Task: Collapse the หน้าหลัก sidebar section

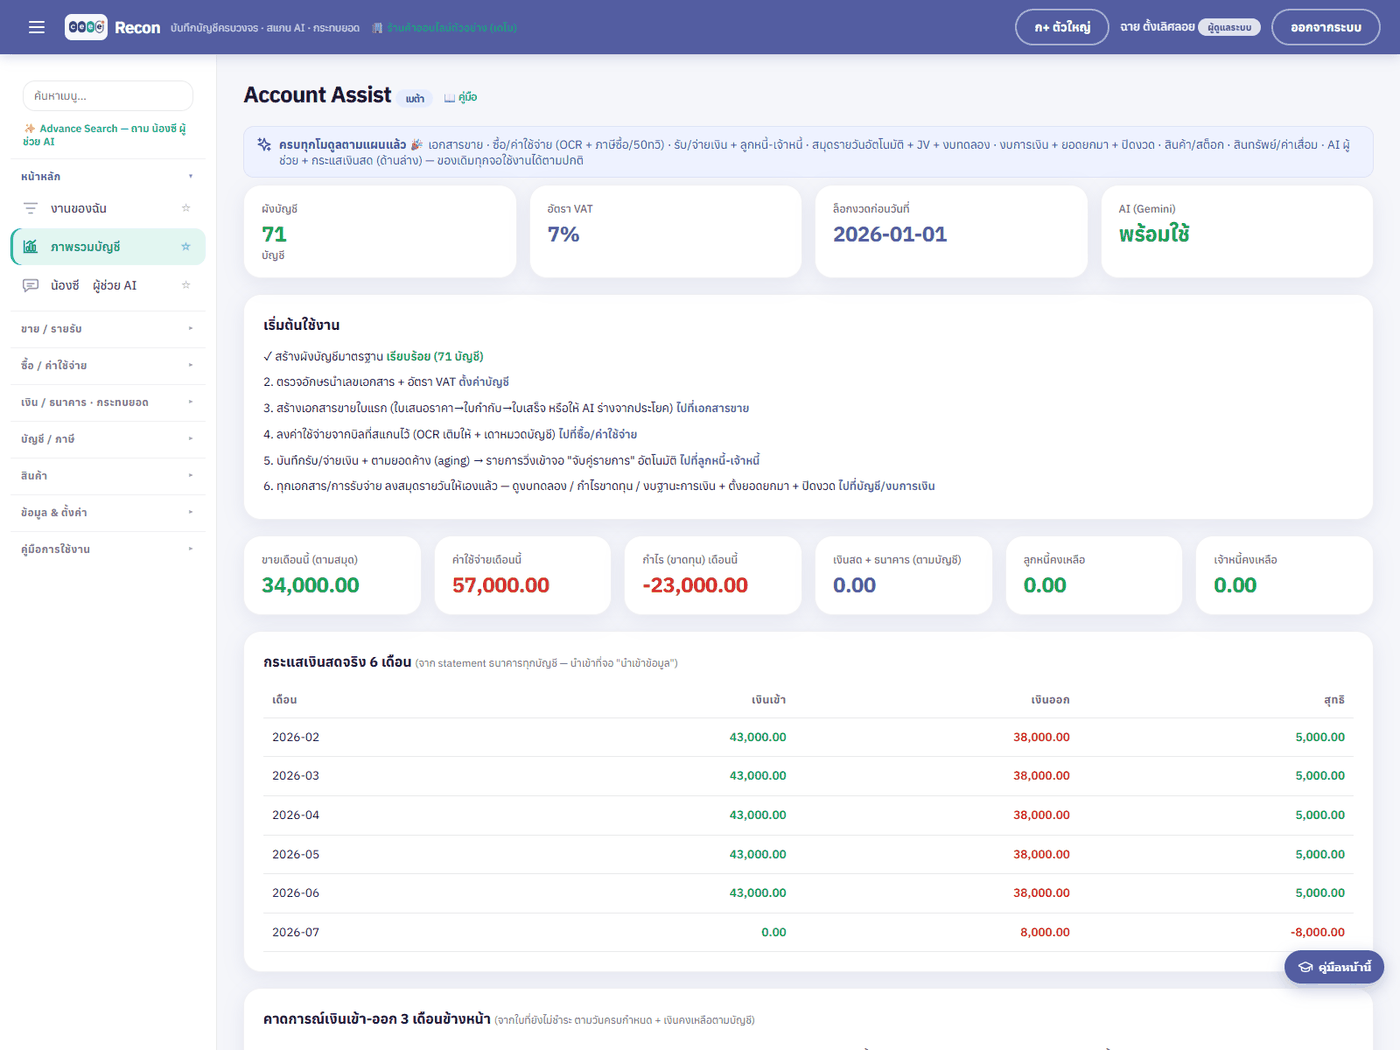Action: click(x=107, y=176)
